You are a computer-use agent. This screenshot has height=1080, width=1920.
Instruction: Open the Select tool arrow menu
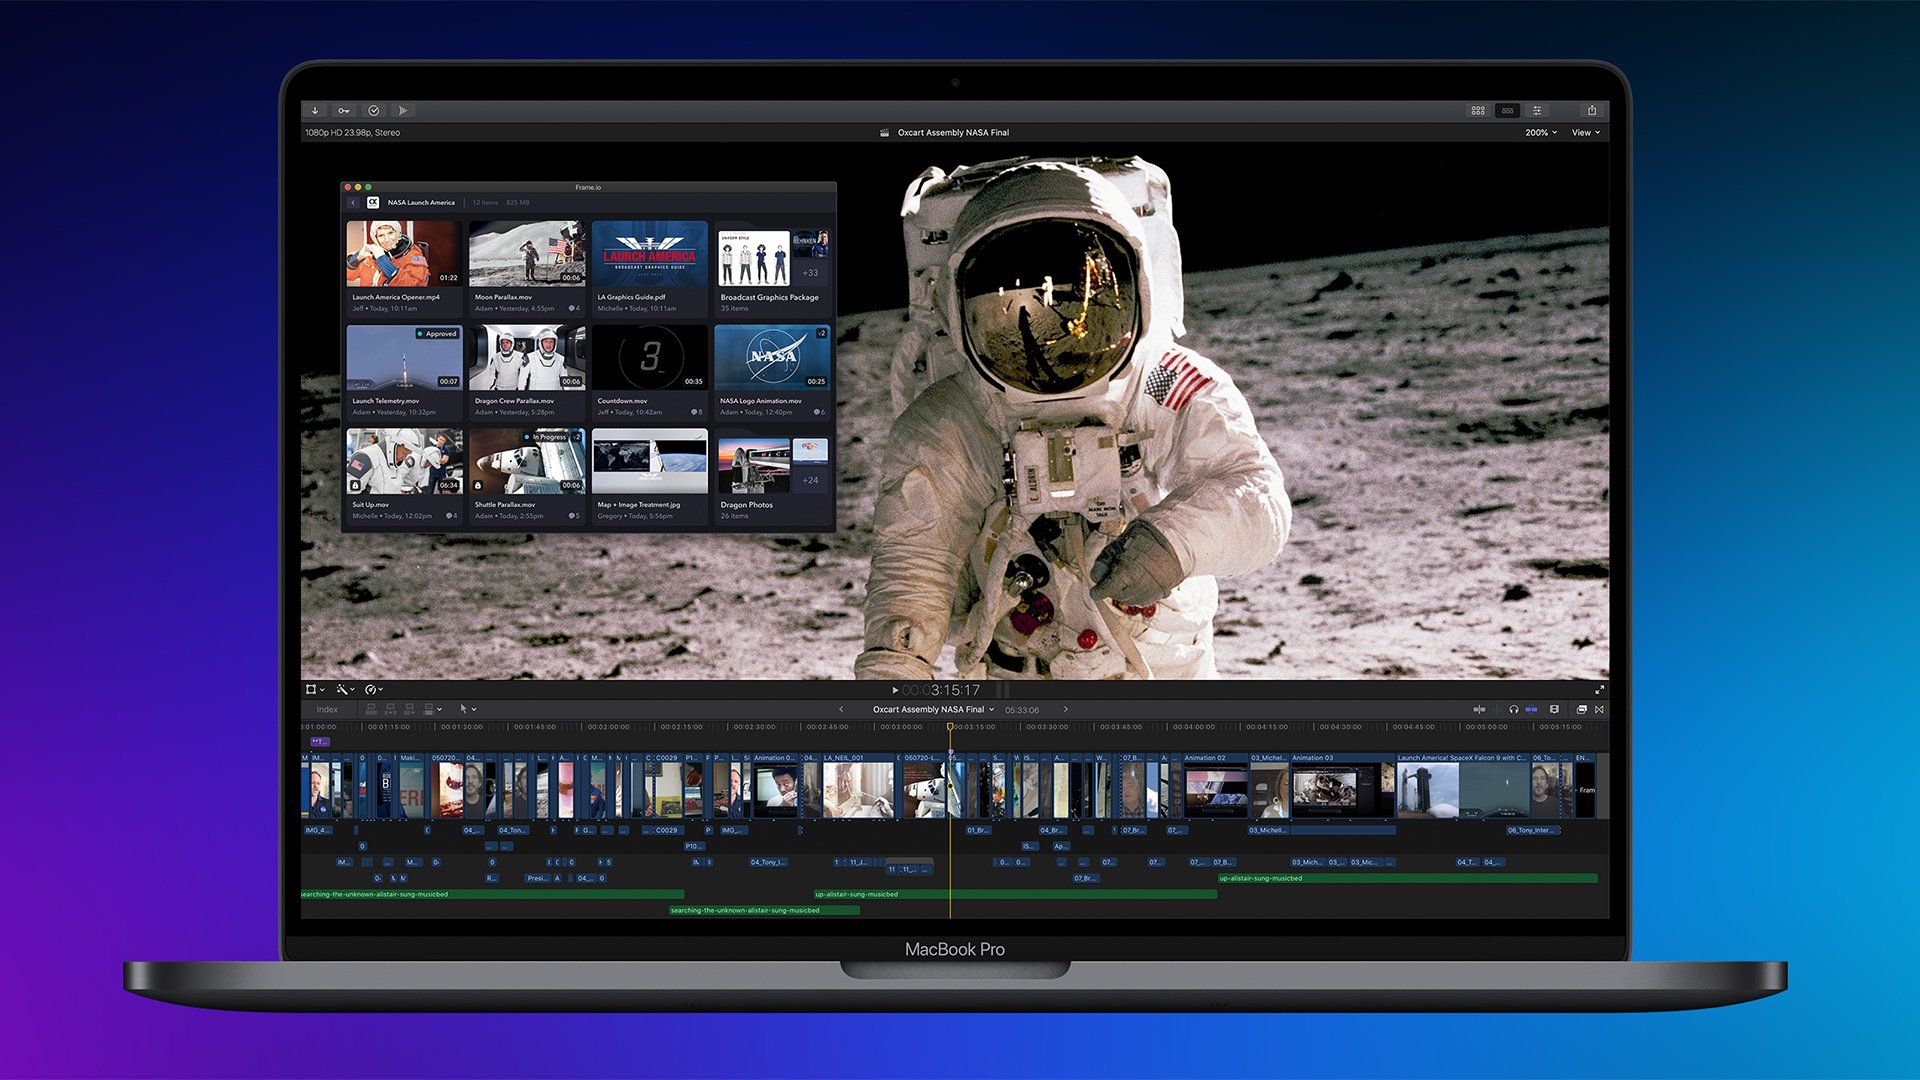[x=467, y=709]
